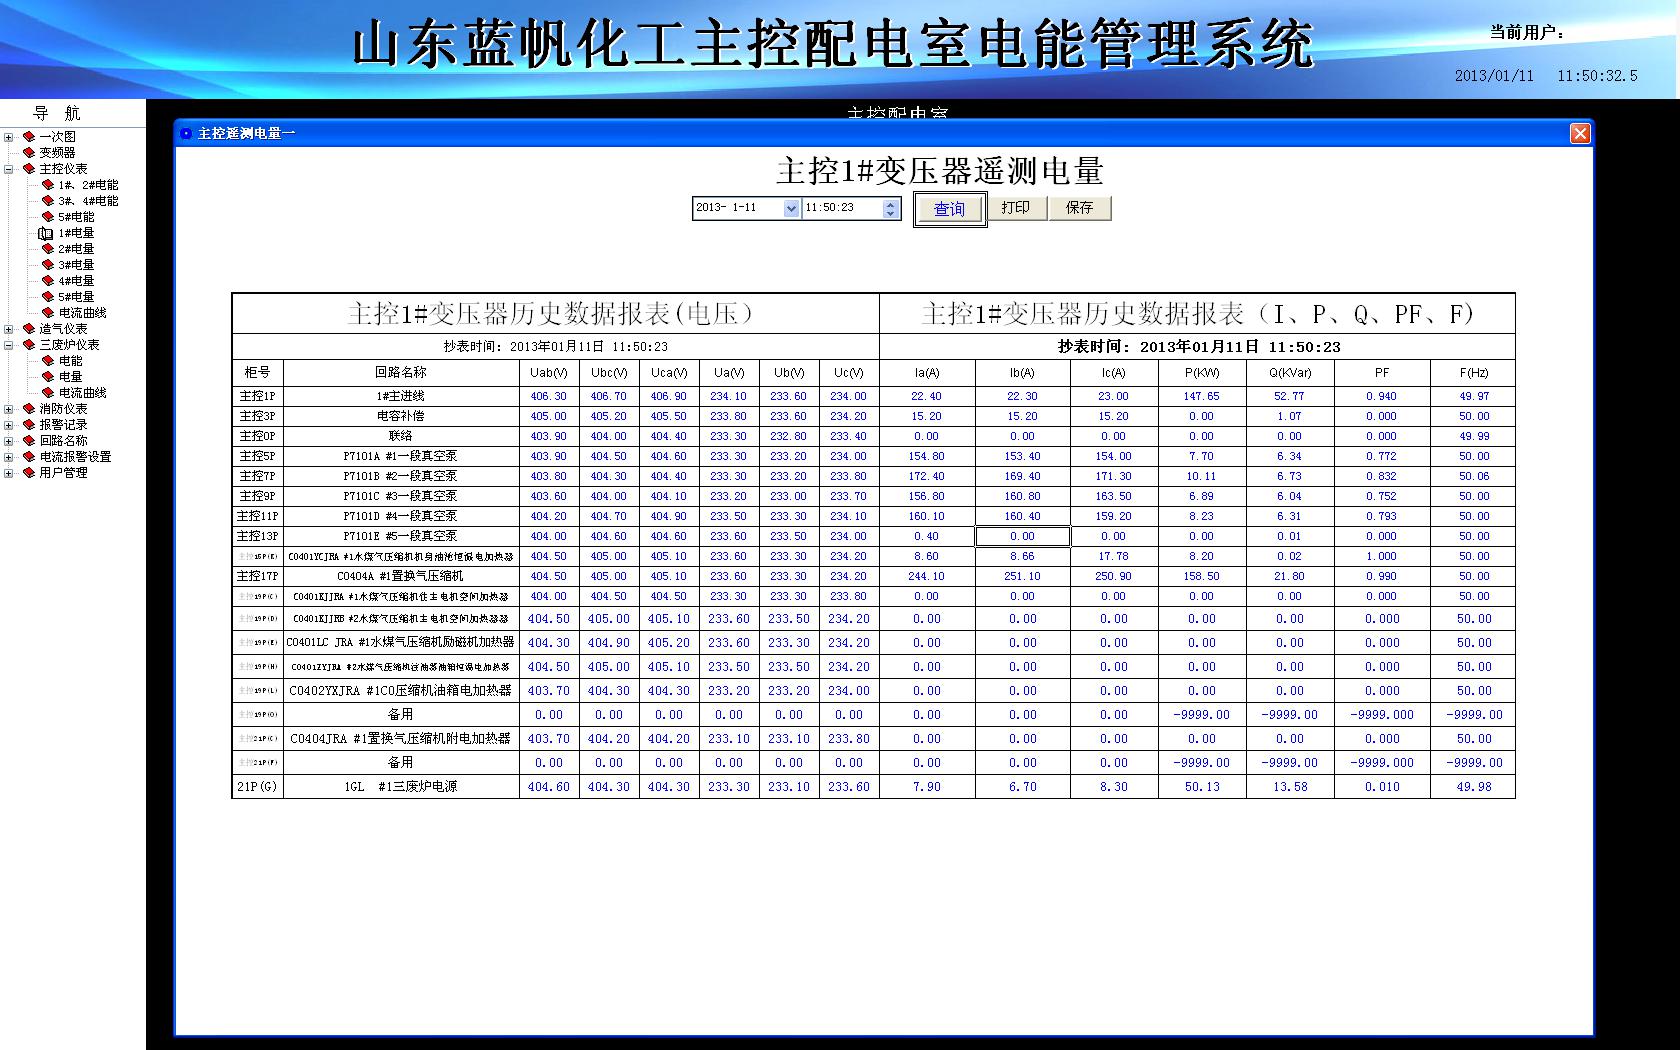The height and width of the screenshot is (1050, 1680).
Task: Click the 保存 save button
Action: pos(1080,207)
